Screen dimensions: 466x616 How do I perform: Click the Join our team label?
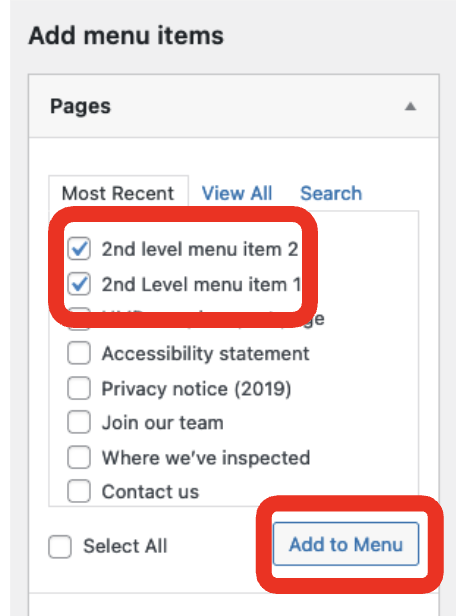pos(163,423)
